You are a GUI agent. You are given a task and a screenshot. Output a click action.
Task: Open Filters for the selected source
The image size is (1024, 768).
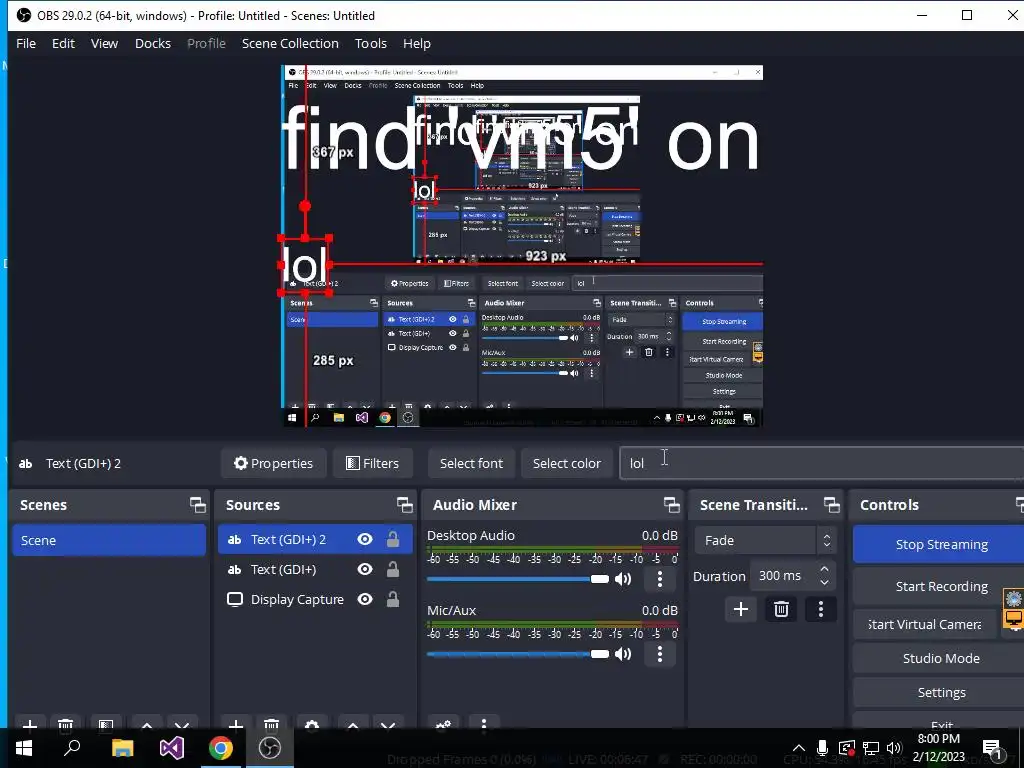coord(372,463)
